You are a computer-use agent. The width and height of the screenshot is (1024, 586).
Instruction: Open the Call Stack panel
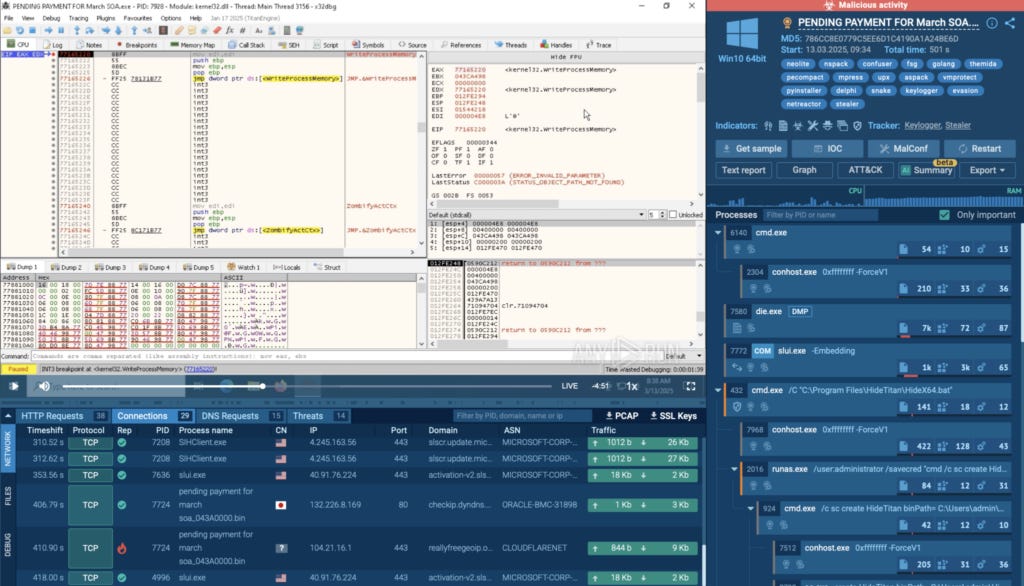[249, 45]
